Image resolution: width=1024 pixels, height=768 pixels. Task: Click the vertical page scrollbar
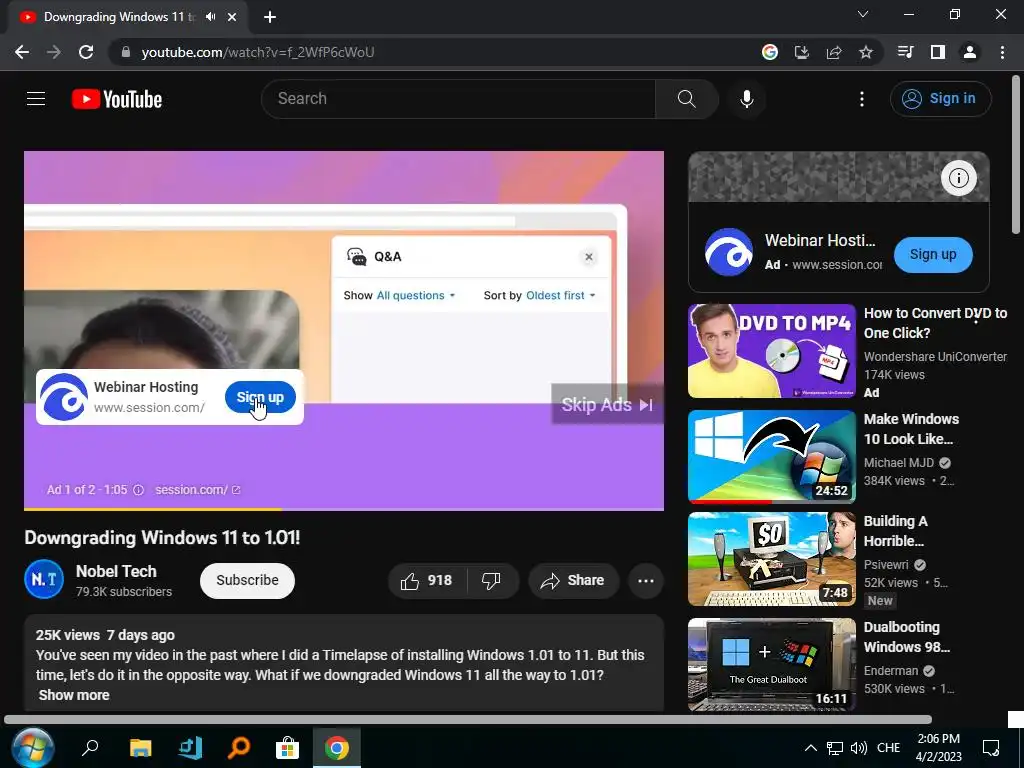(1016, 154)
